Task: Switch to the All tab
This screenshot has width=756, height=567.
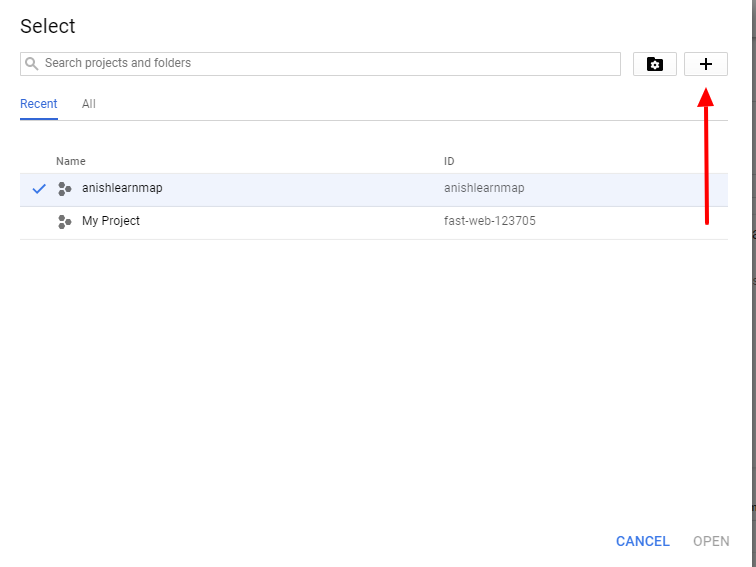Action: click(89, 104)
